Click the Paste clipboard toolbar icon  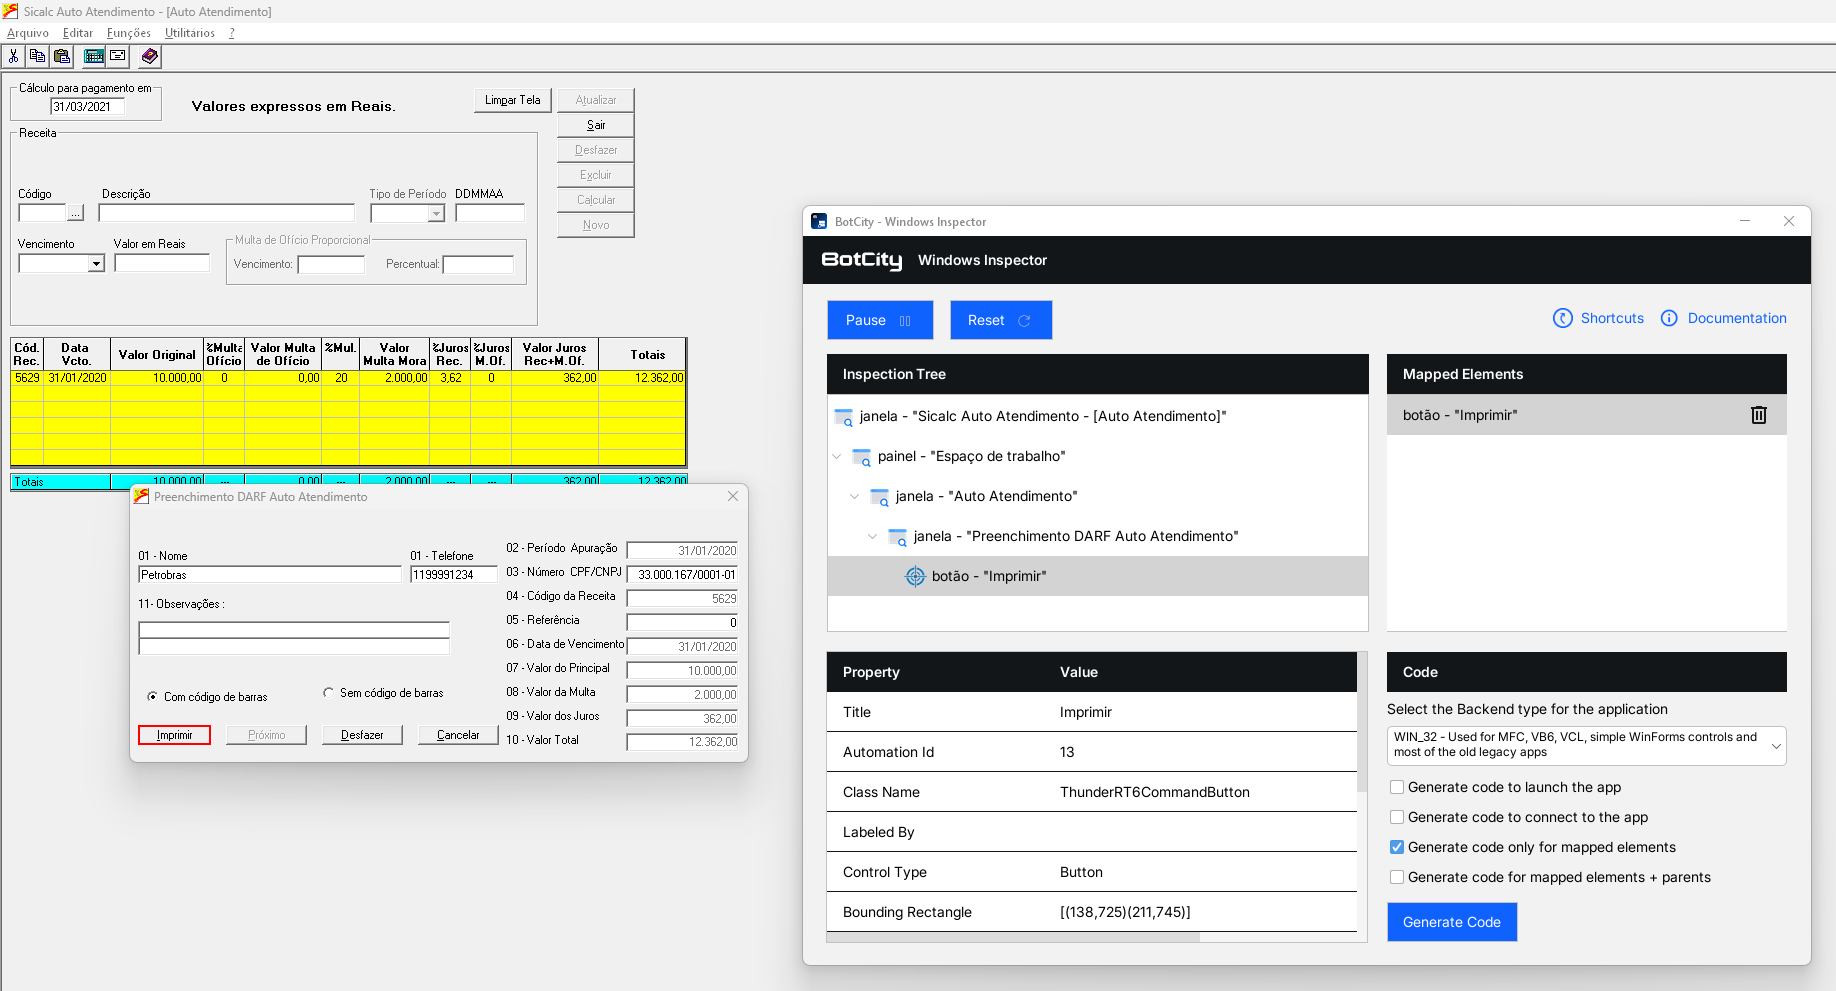62,56
